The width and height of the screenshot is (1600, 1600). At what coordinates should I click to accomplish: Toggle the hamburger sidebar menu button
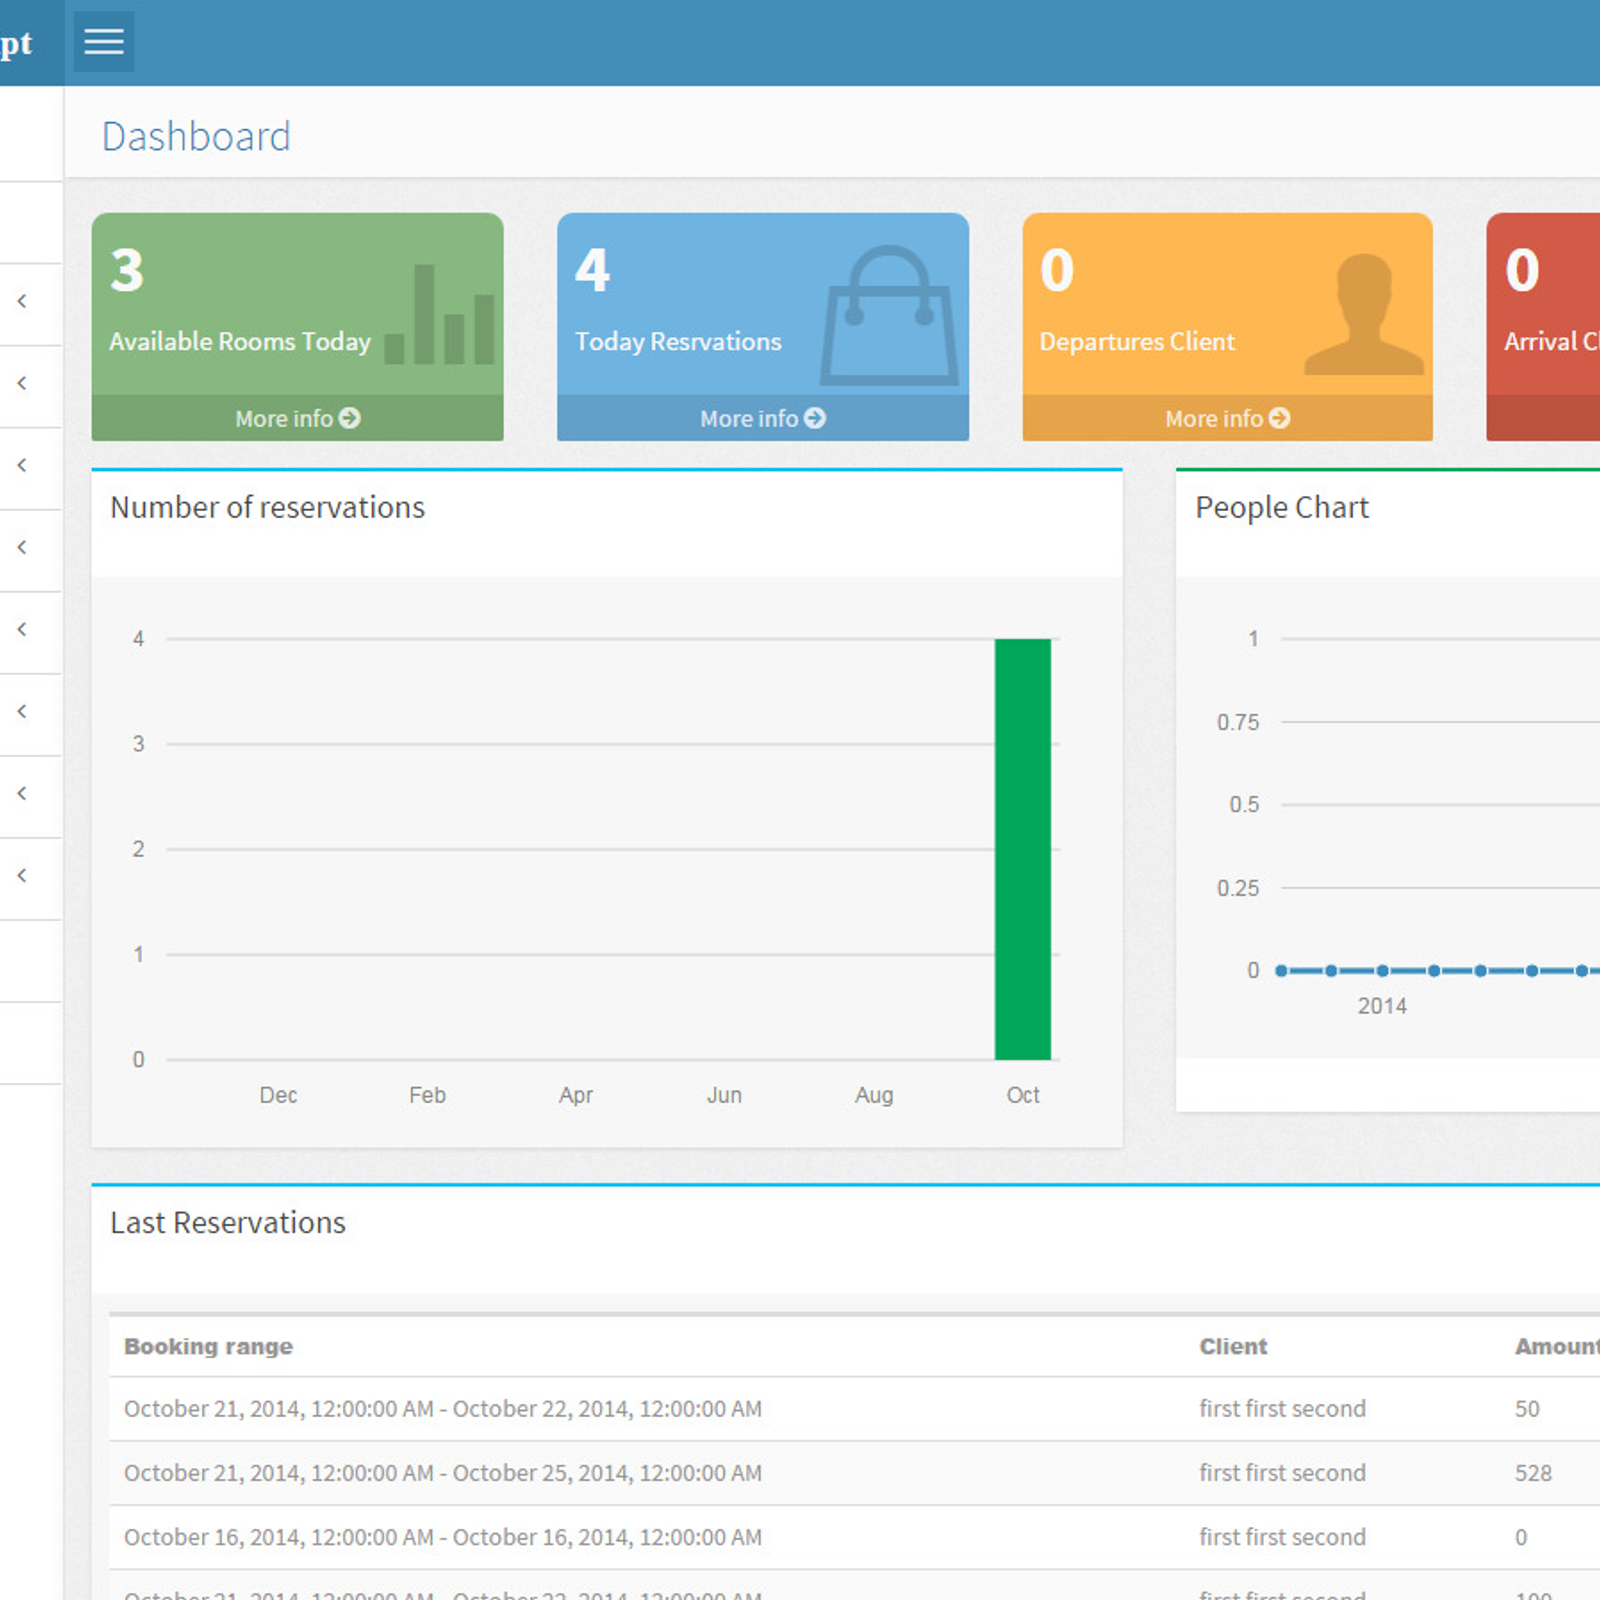click(x=104, y=42)
